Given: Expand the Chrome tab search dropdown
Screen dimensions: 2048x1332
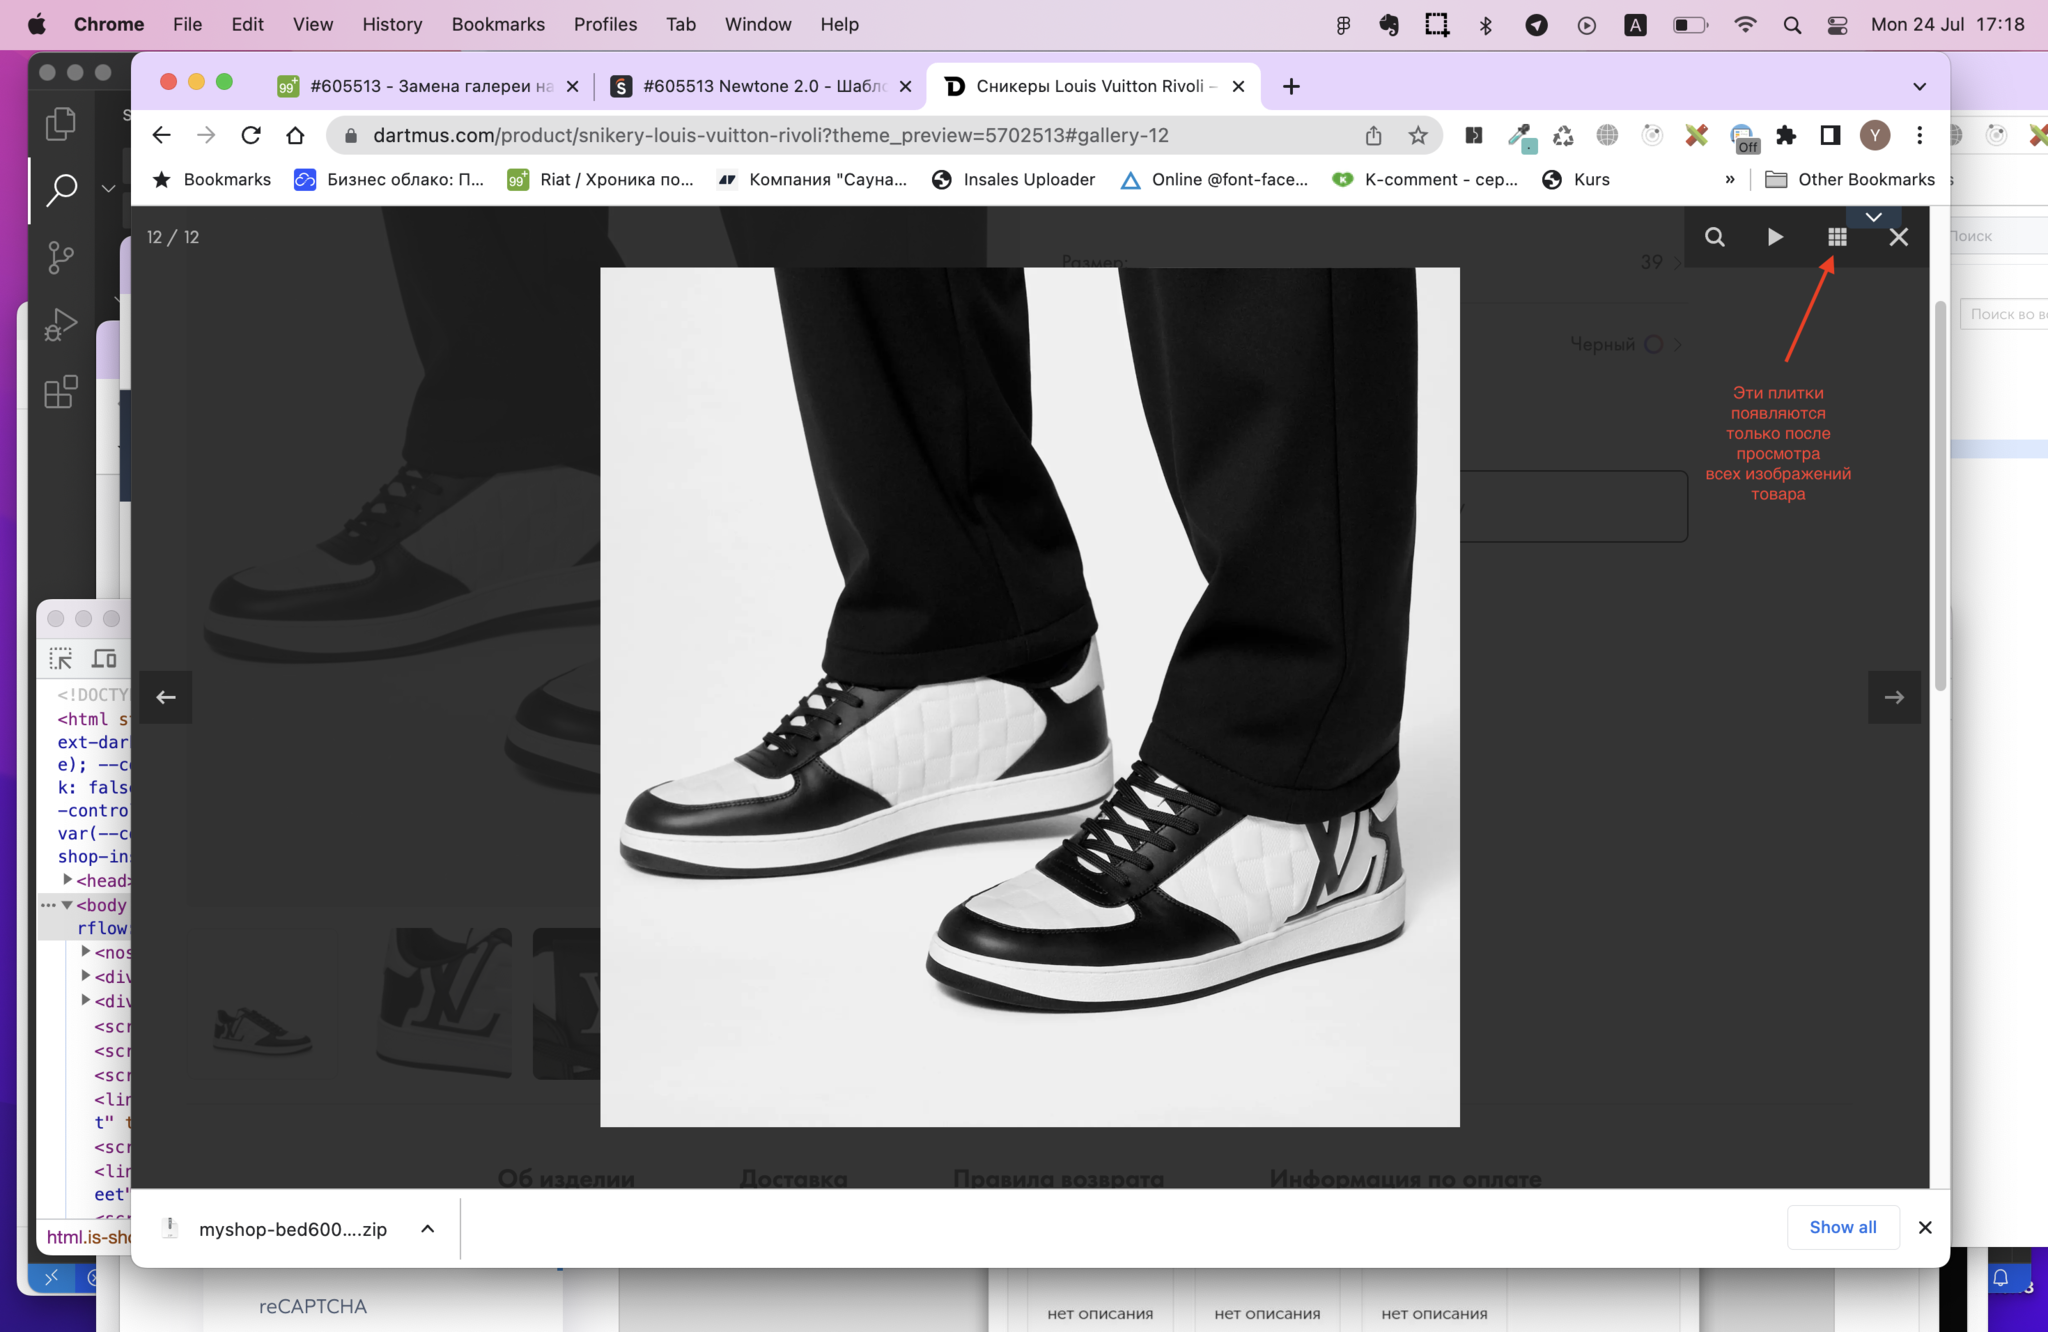Looking at the screenshot, I should coord(1919,86).
